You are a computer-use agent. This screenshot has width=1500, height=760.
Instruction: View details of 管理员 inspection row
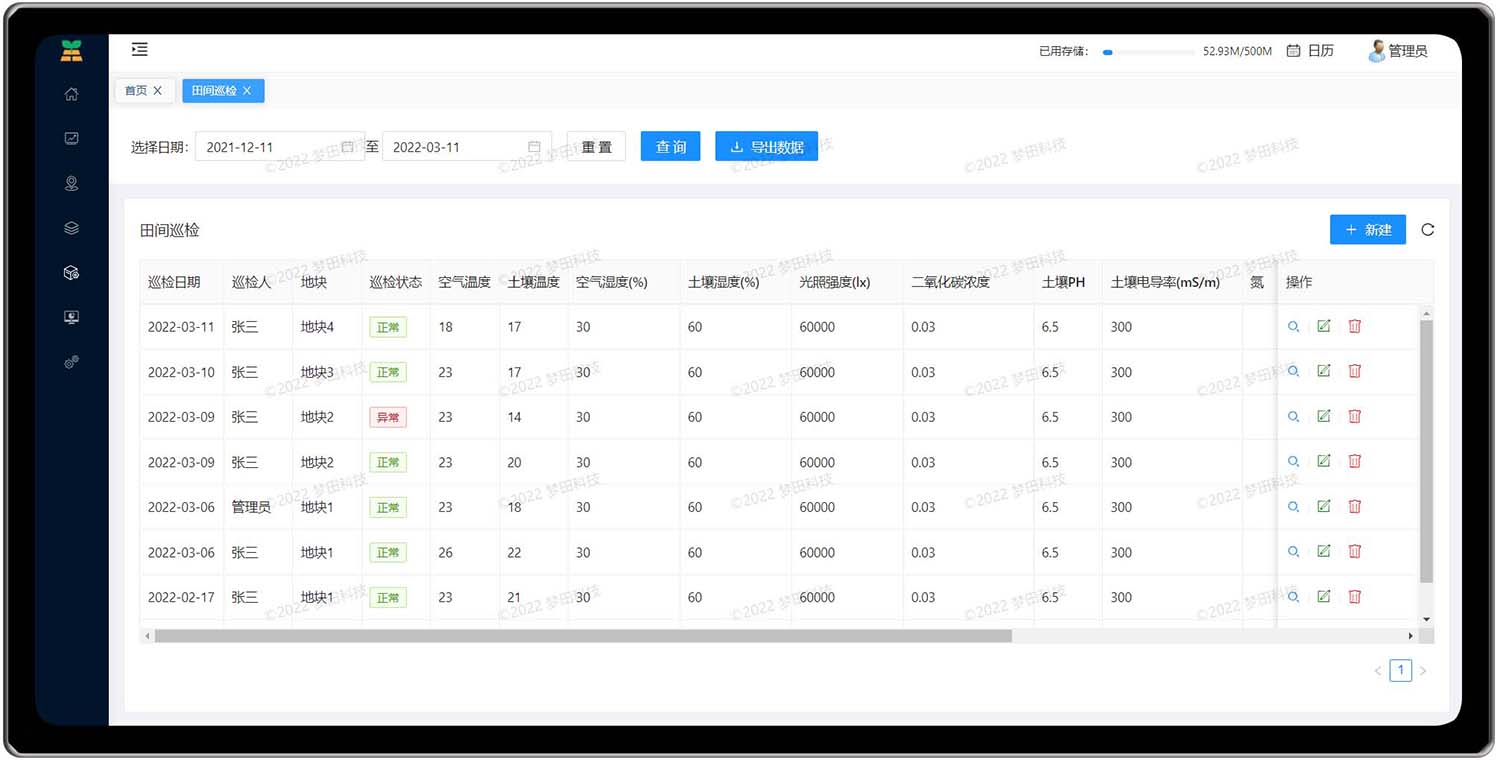tap(1293, 506)
